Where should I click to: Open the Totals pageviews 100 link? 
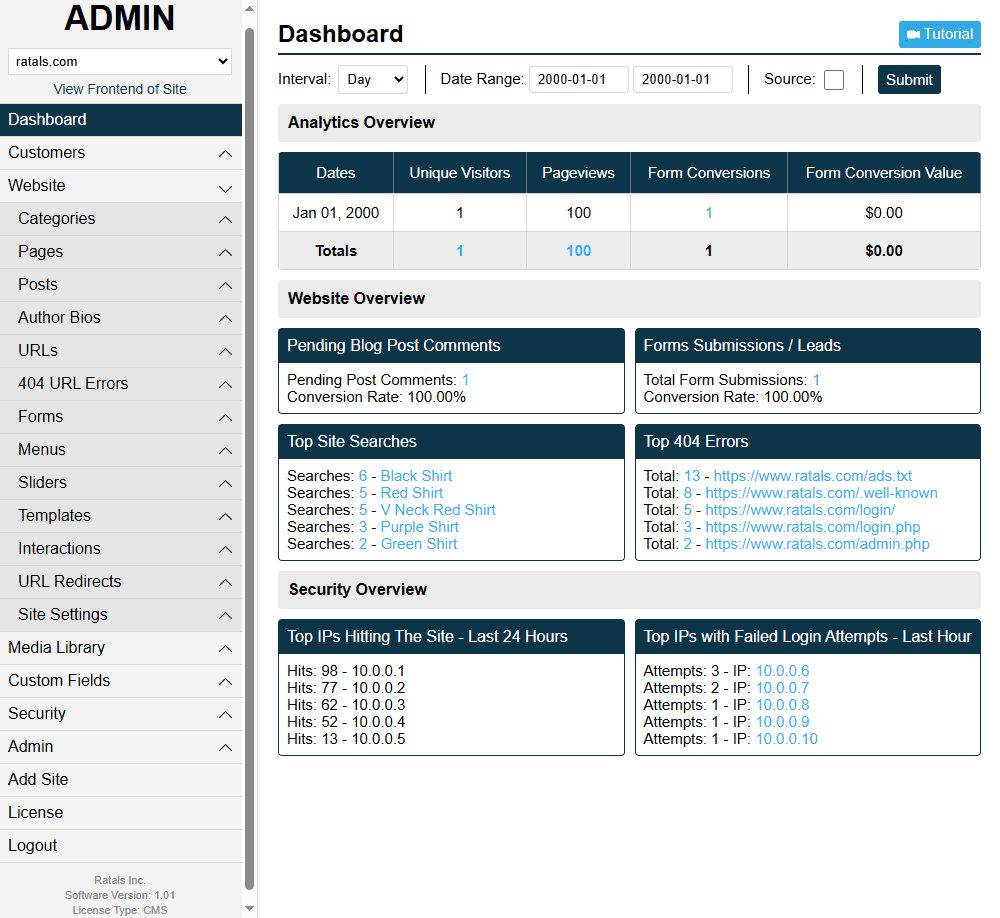[578, 251]
